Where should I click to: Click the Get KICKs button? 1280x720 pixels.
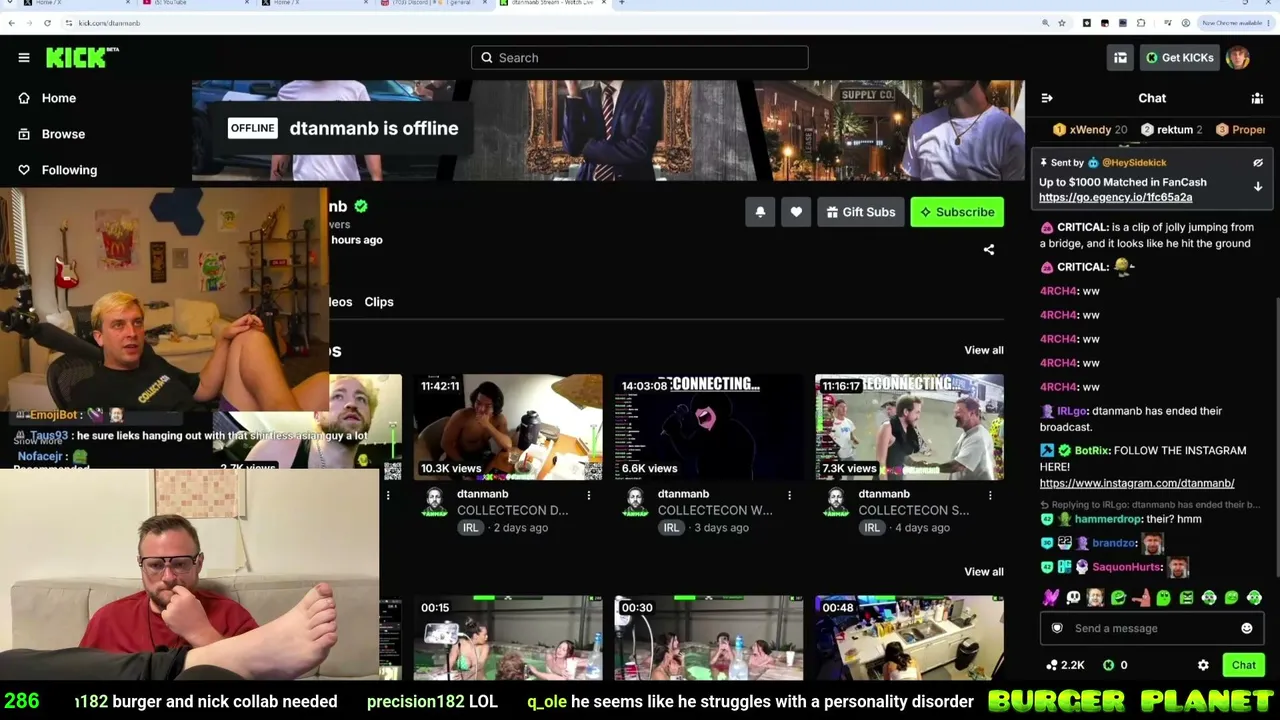coord(1180,58)
